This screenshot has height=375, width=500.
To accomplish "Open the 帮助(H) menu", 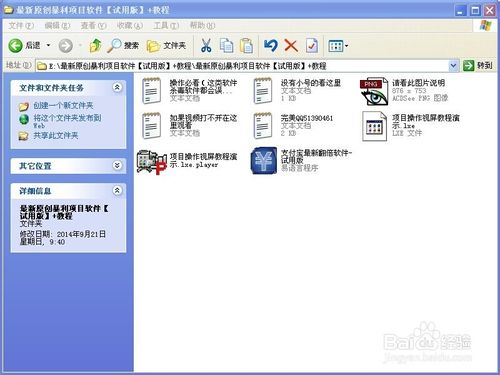I will [202, 25].
